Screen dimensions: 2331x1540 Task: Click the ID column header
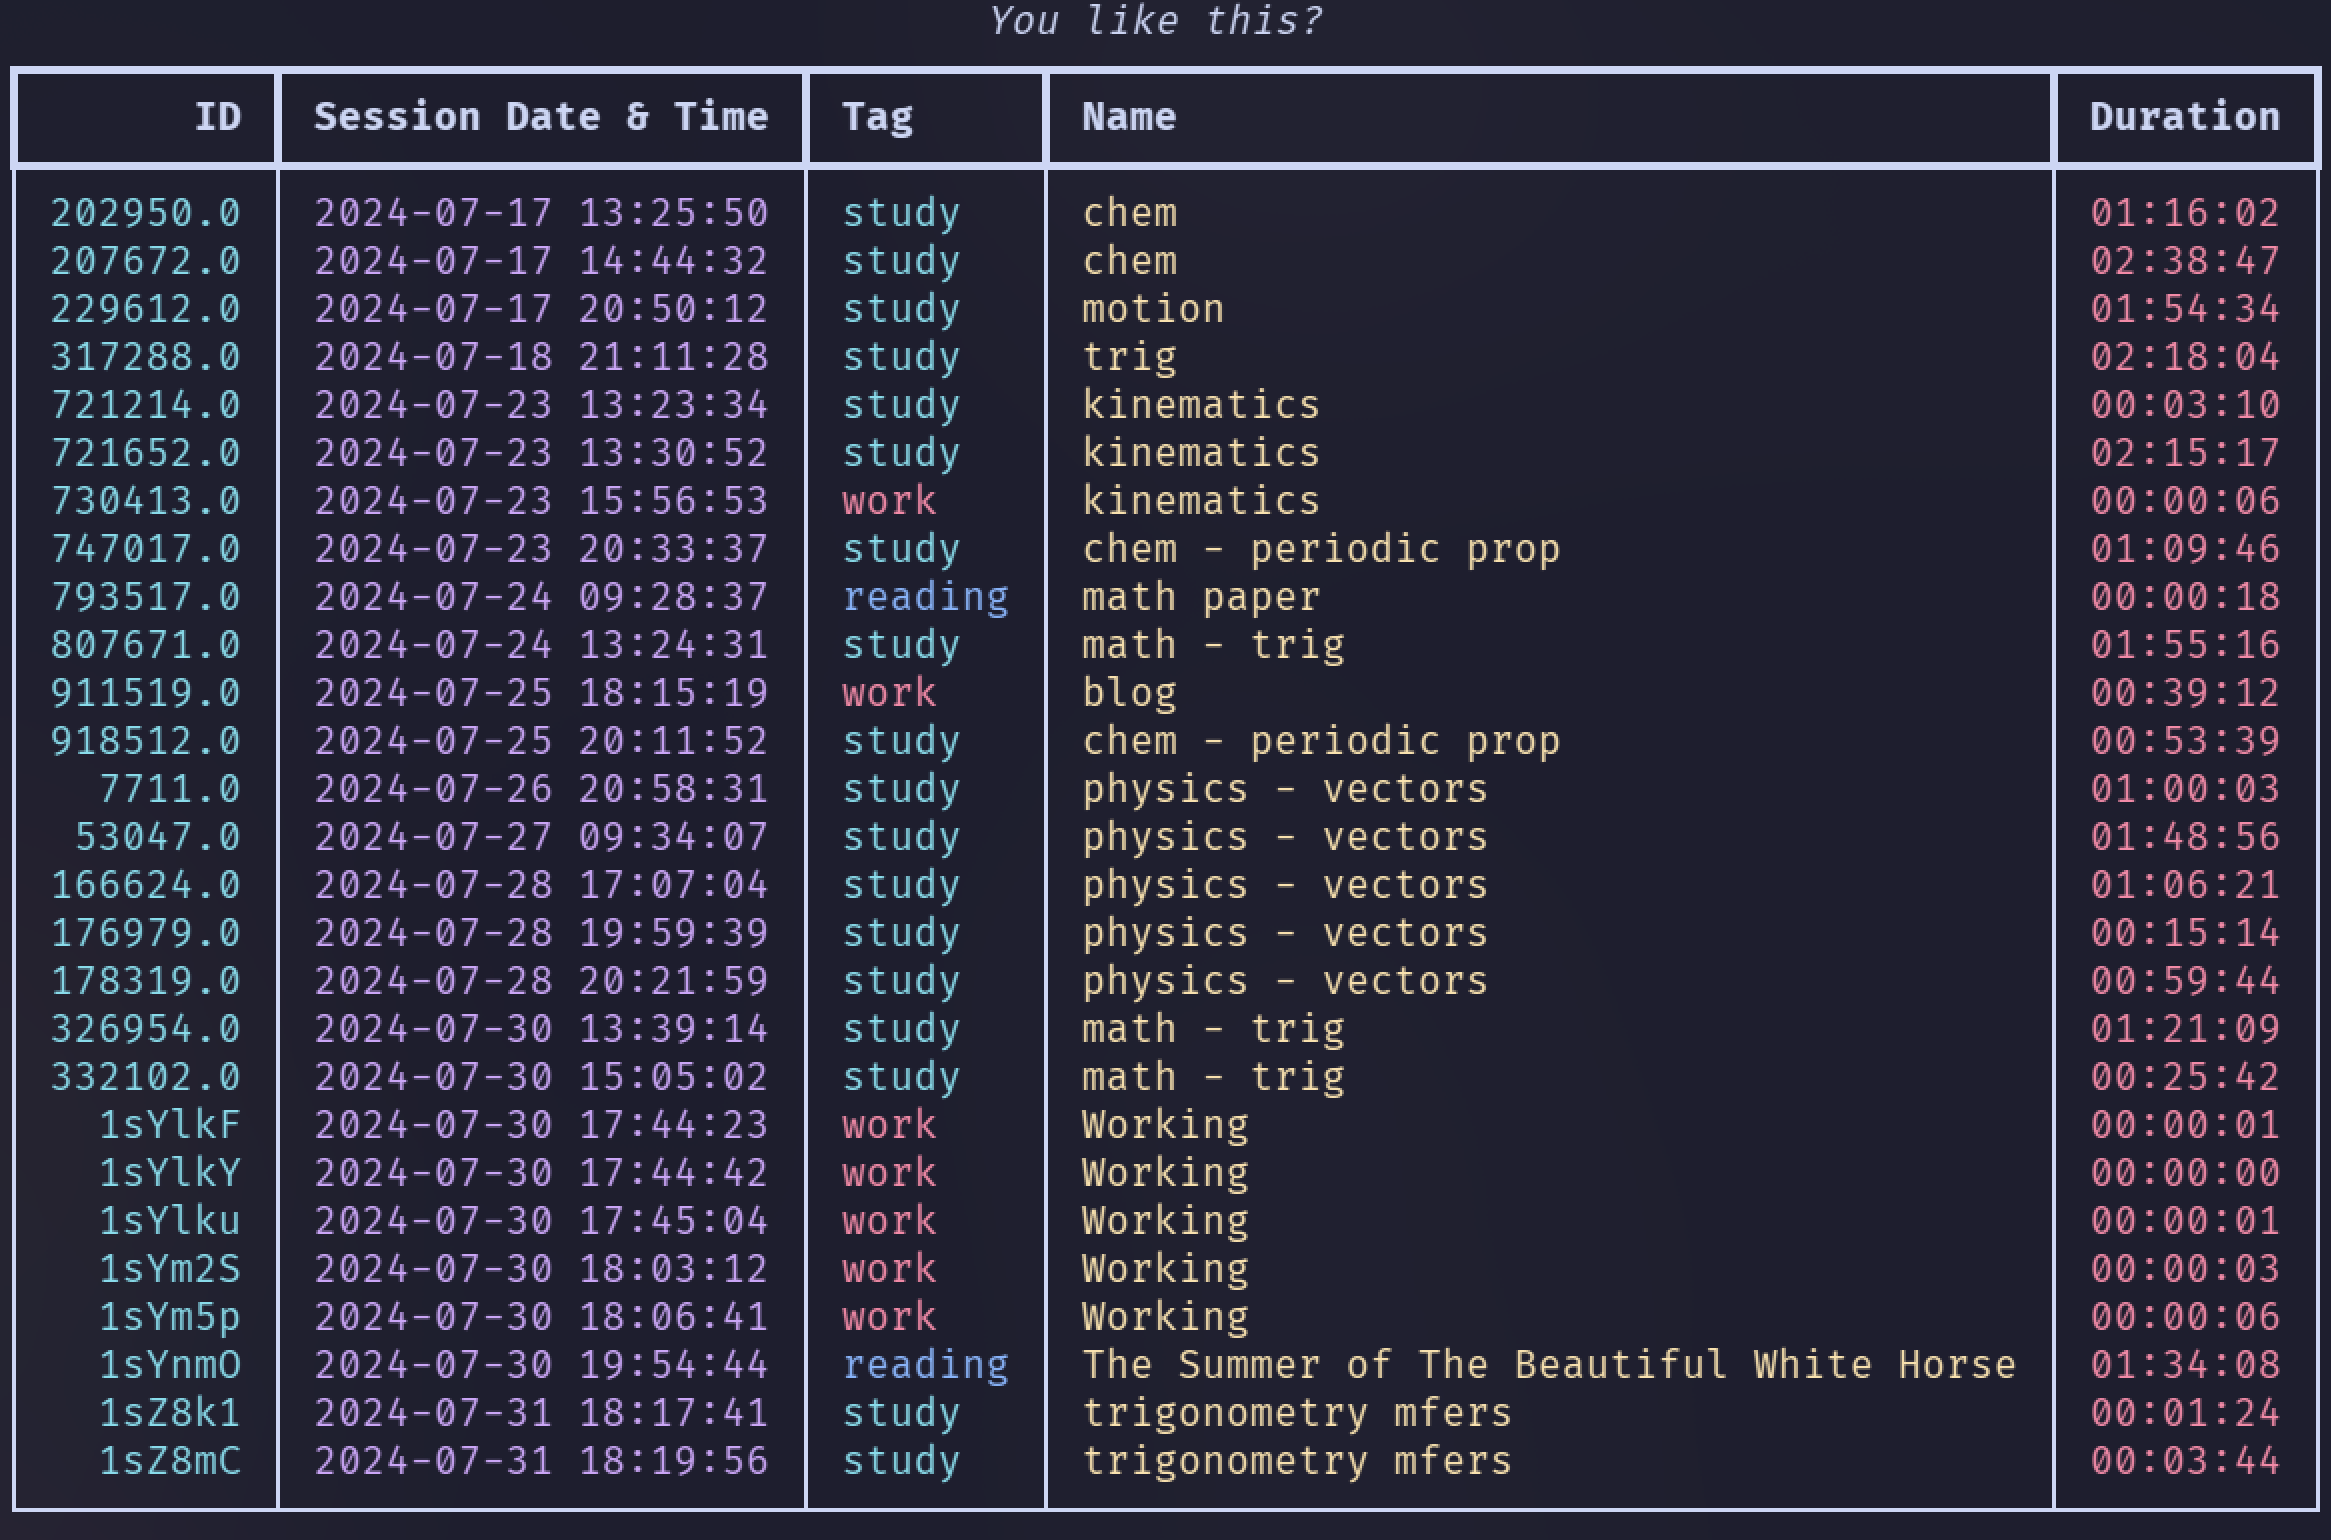coord(217,117)
